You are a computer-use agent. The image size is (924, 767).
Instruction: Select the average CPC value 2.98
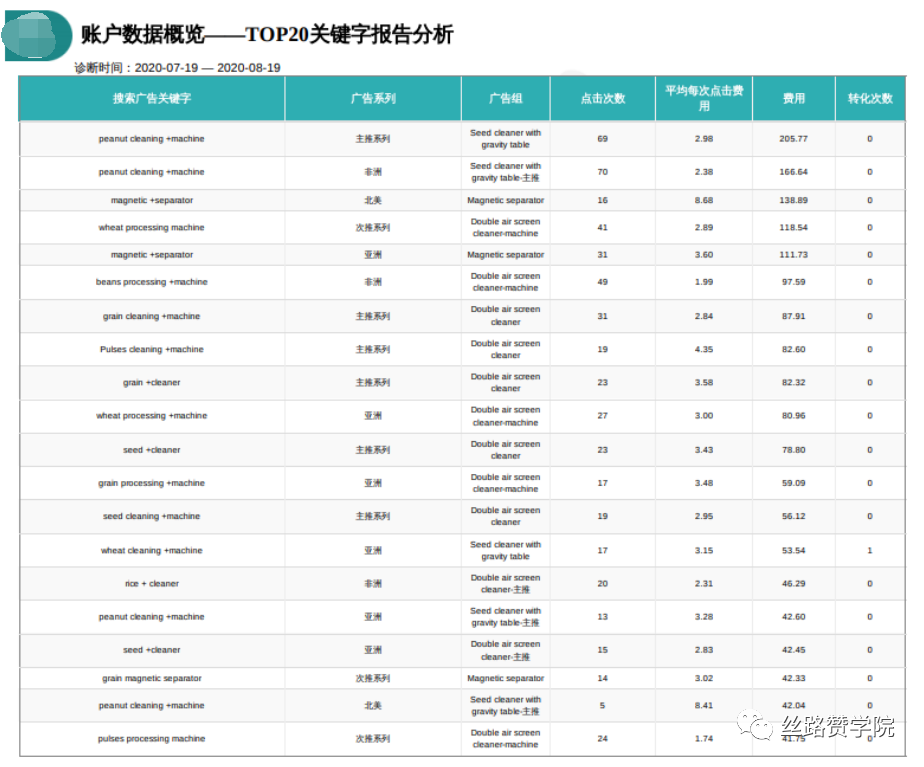pos(704,139)
